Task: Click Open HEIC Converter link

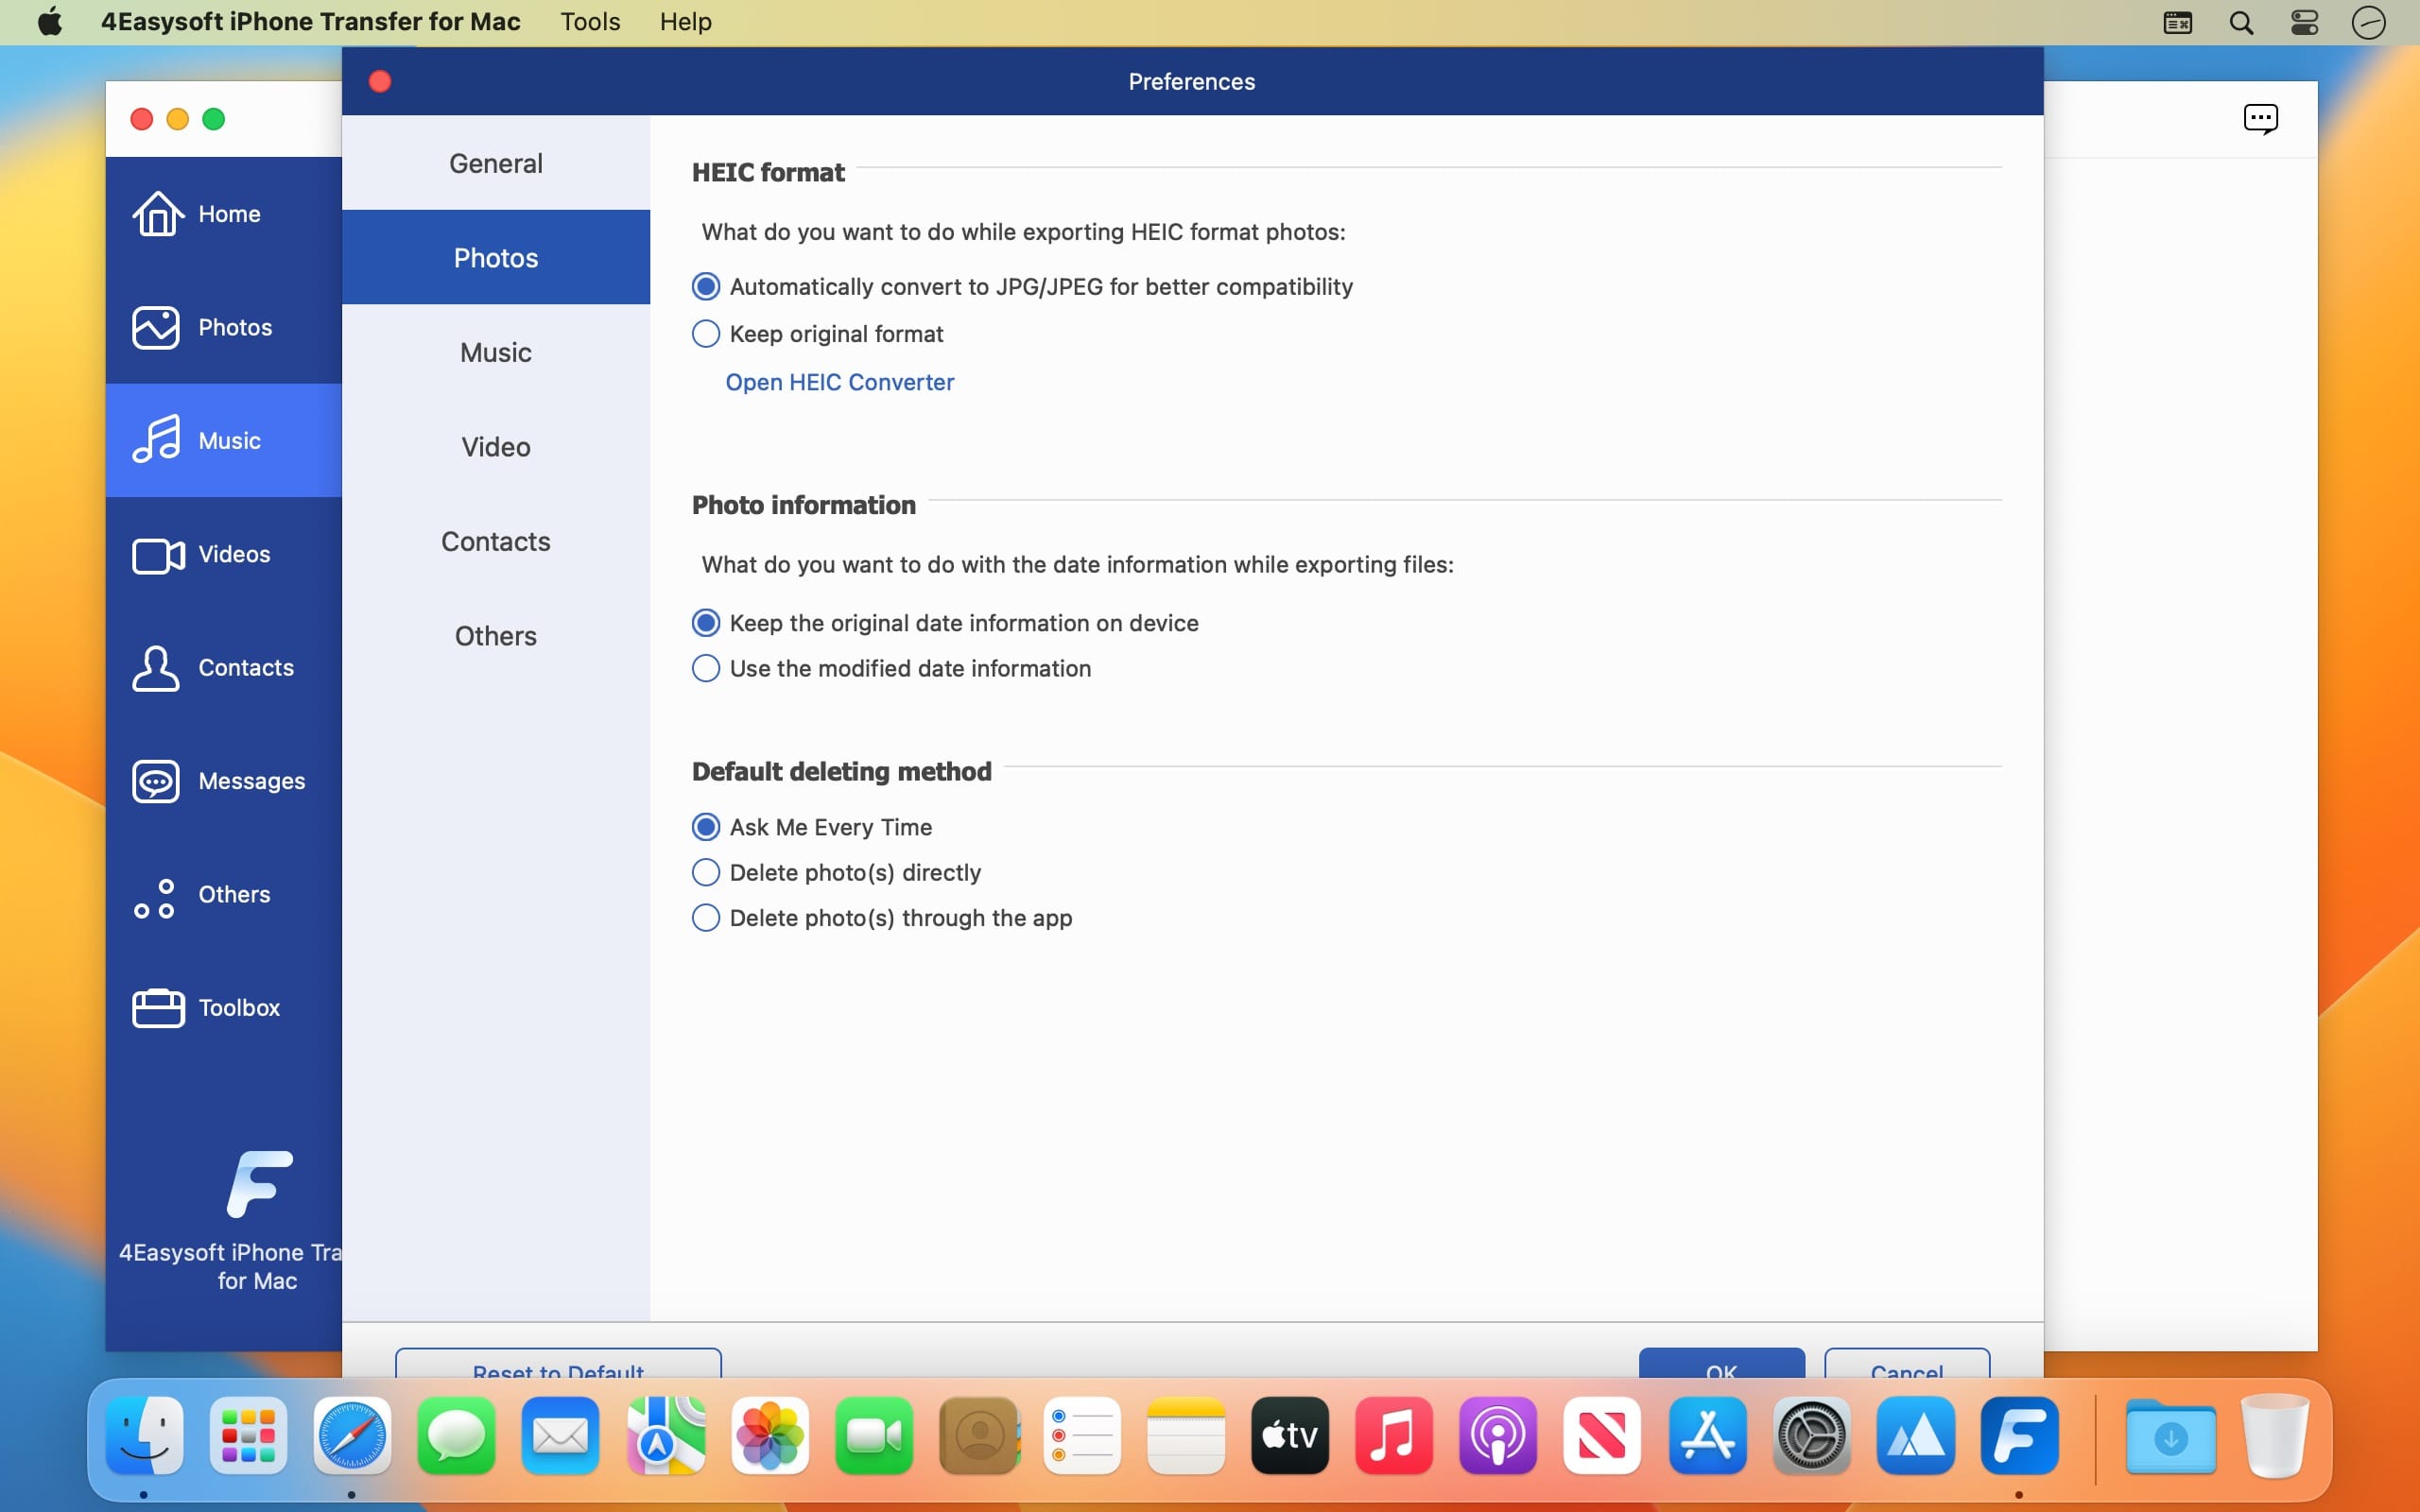Action: (x=839, y=382)
